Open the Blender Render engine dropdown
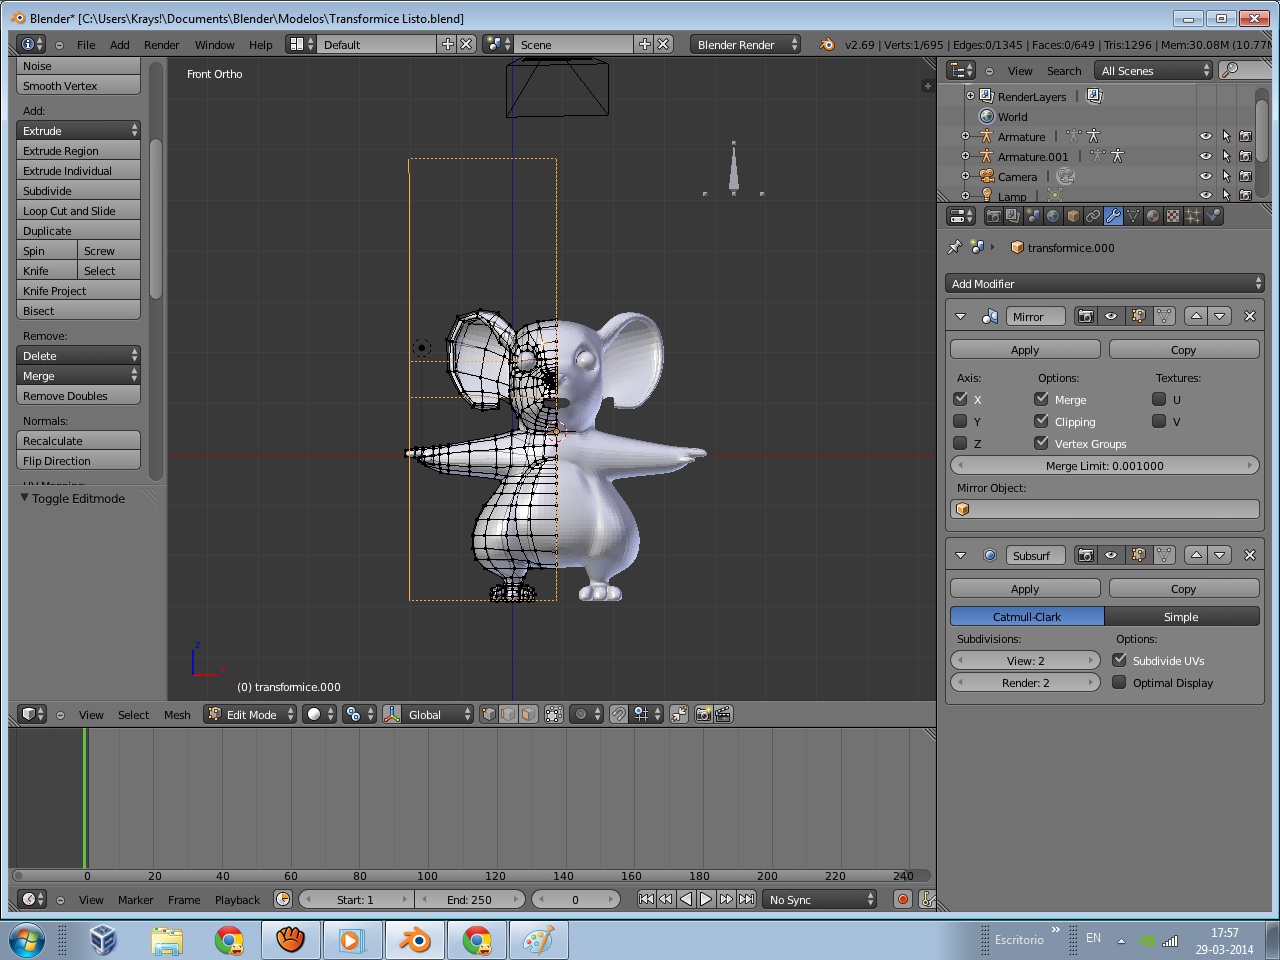 coord(746,44)
